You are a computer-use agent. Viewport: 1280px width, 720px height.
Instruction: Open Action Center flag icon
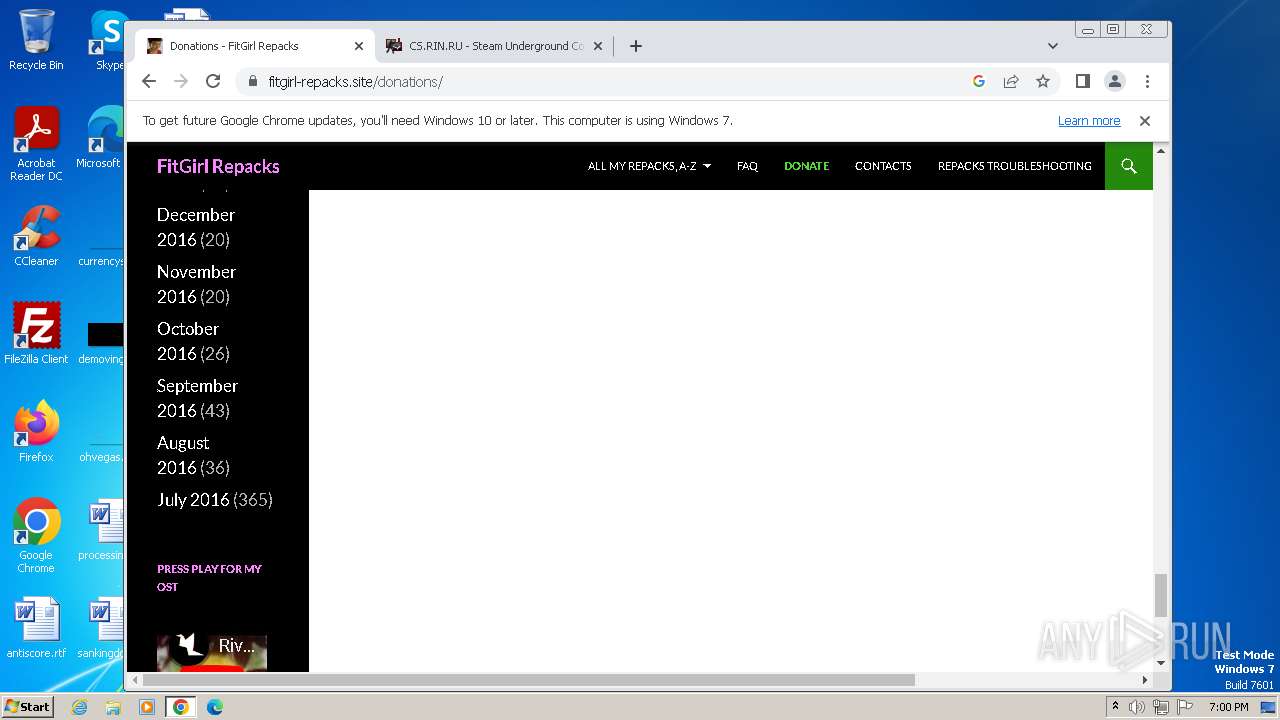(x=1185, y=707)
